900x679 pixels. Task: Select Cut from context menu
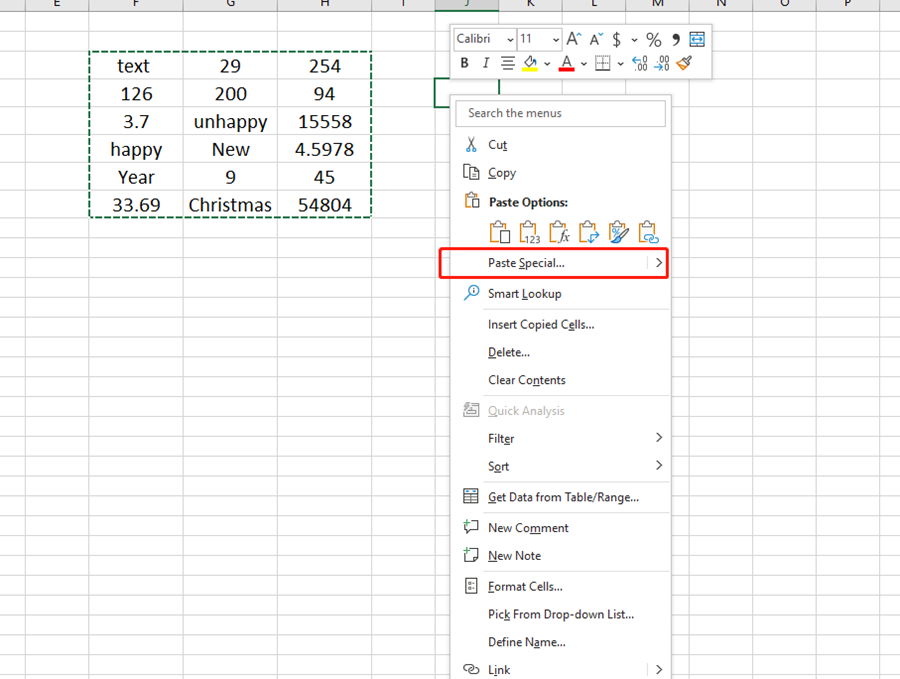[x=562, y=145]
